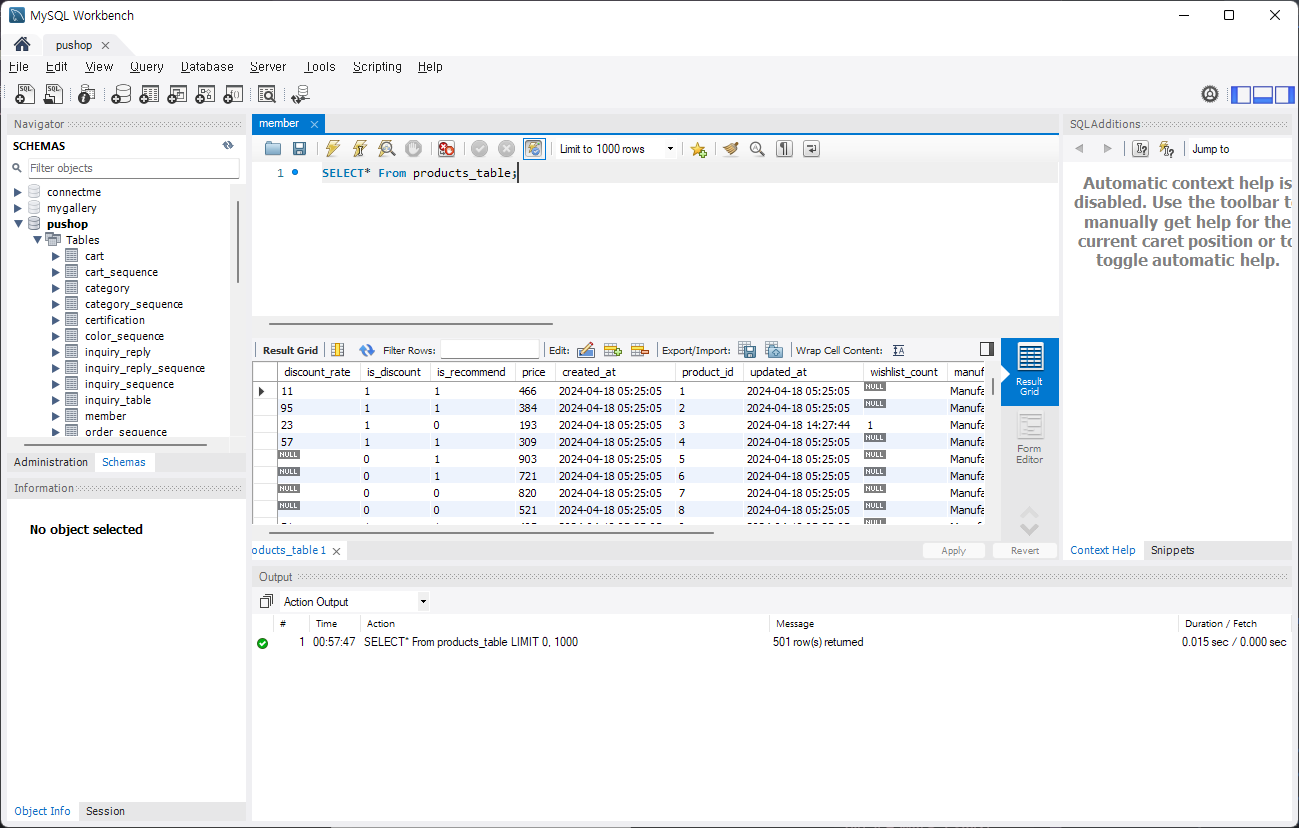Image resolution: width=1299 pixels, height=828 pixels.
Task: Create a new table icon
Action: click(149, 94)
